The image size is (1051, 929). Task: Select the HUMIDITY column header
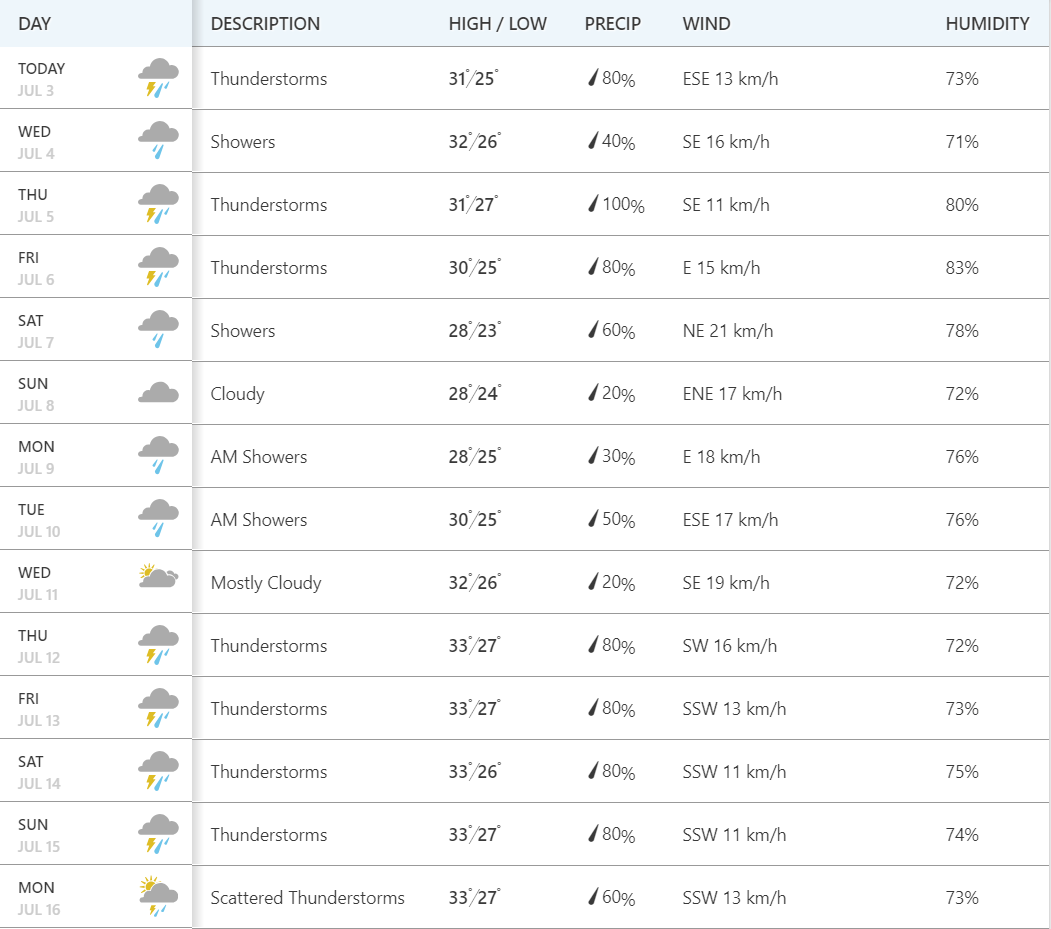pos(987,24)
